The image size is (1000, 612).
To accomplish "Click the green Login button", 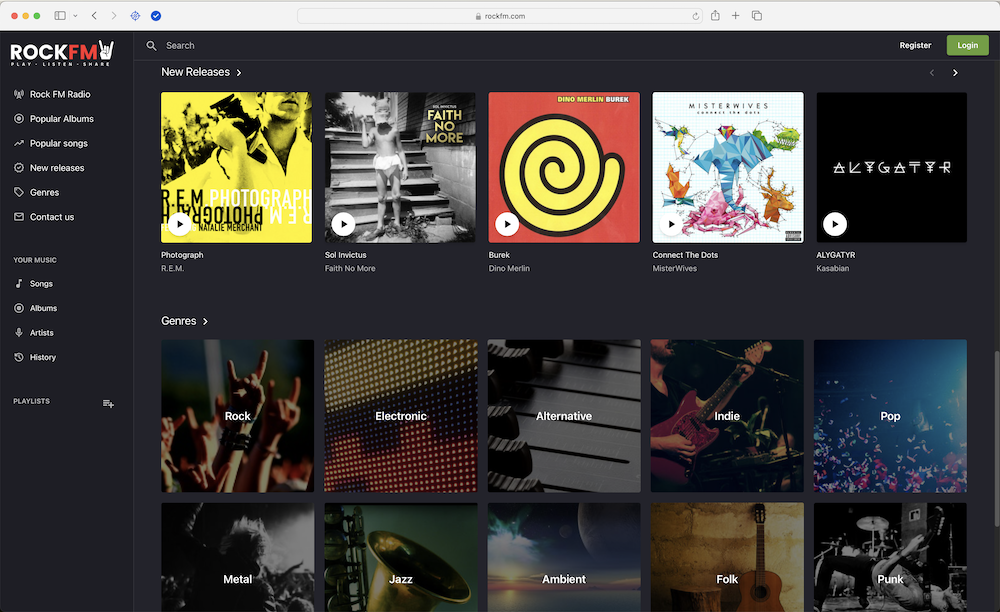I will pyautogui.click(x=967, y=45).
